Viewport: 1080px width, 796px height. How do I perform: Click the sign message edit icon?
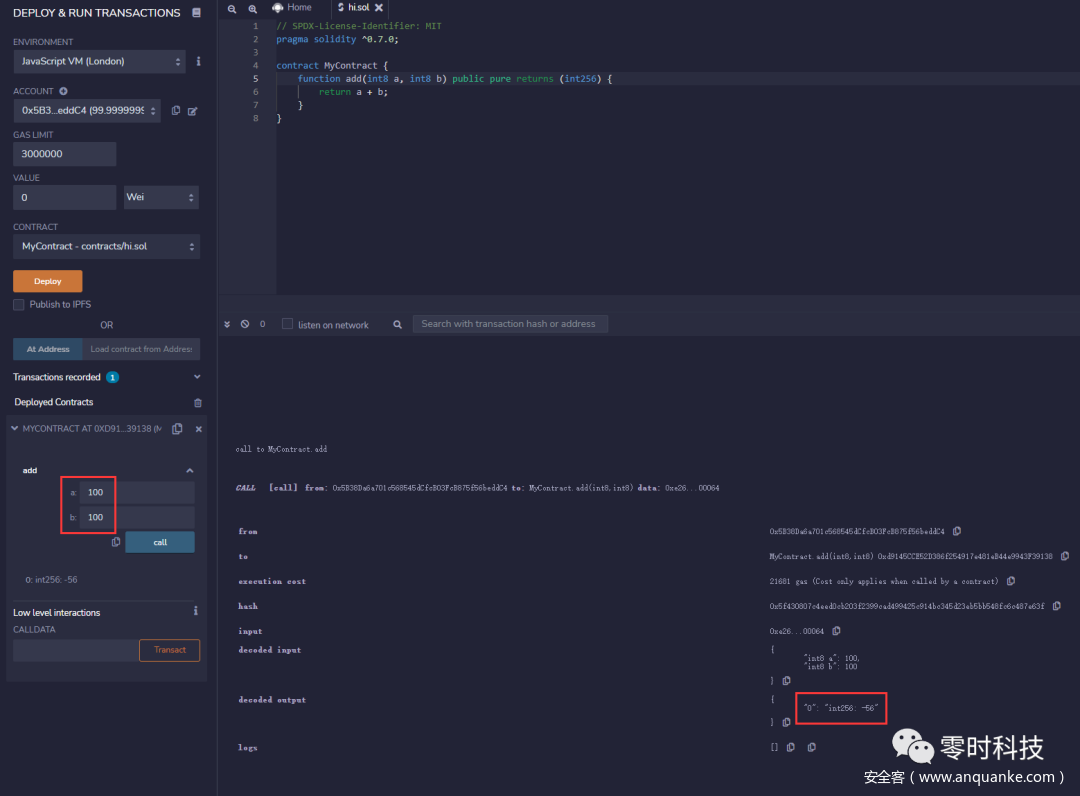coord(193,111)
